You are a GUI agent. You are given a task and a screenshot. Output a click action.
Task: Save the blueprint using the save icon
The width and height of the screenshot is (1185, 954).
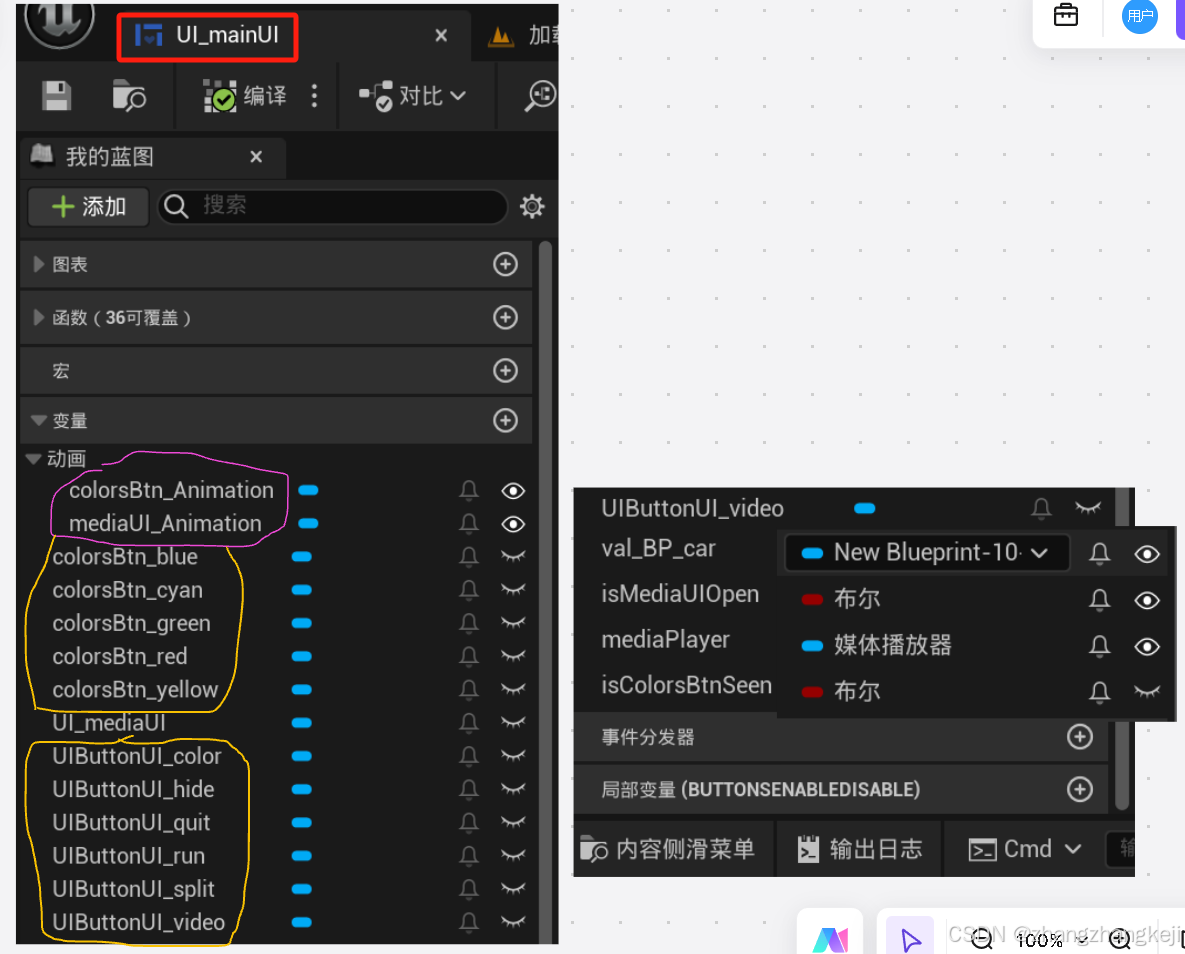55,96
